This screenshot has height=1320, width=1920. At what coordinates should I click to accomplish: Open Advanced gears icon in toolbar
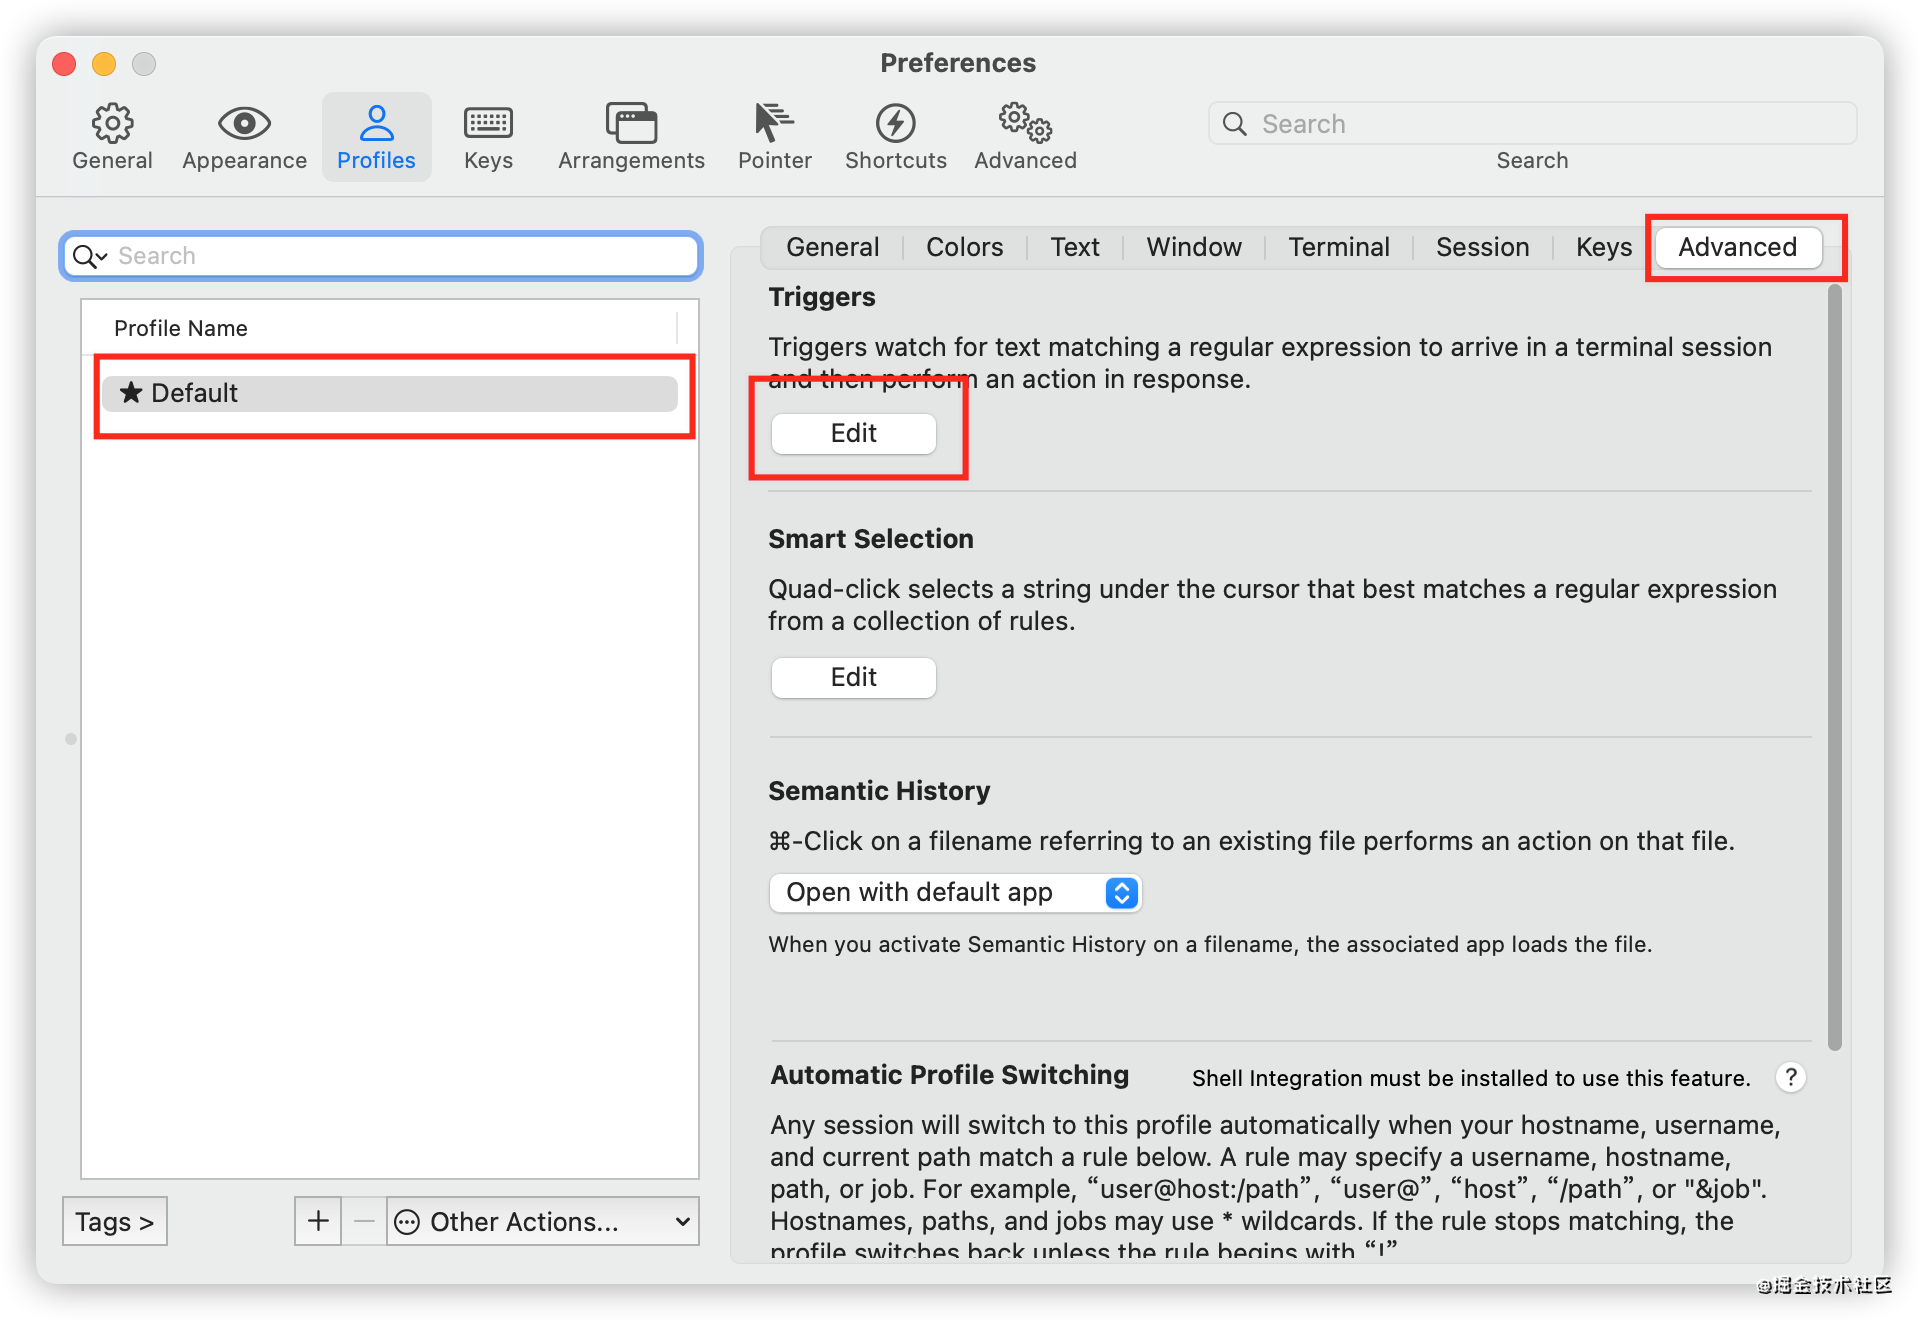[x=1025, y=124]
